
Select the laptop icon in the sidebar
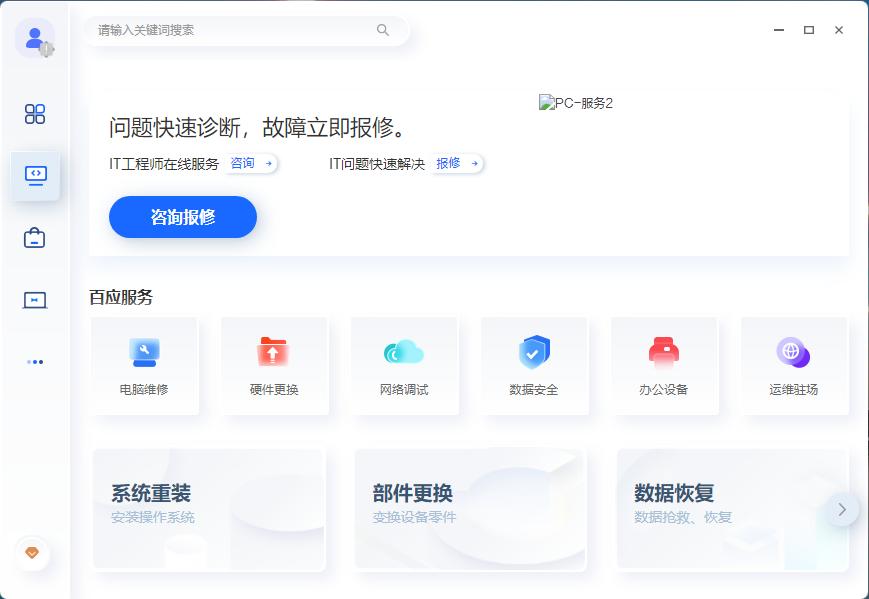pyautogui.click(x=35, y=299)
